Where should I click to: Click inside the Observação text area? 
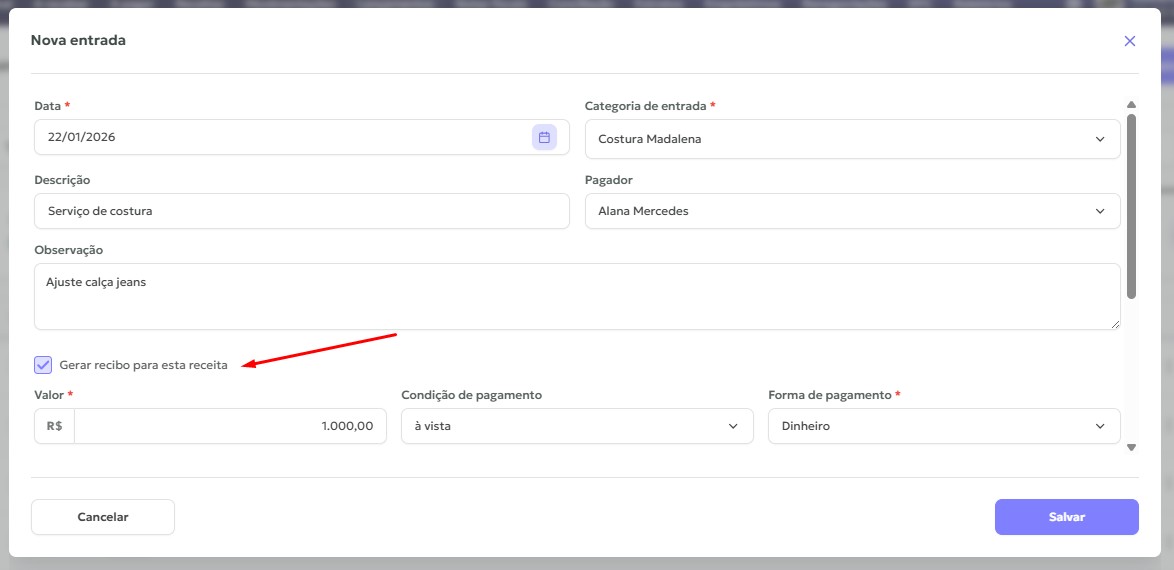point(576,296)
